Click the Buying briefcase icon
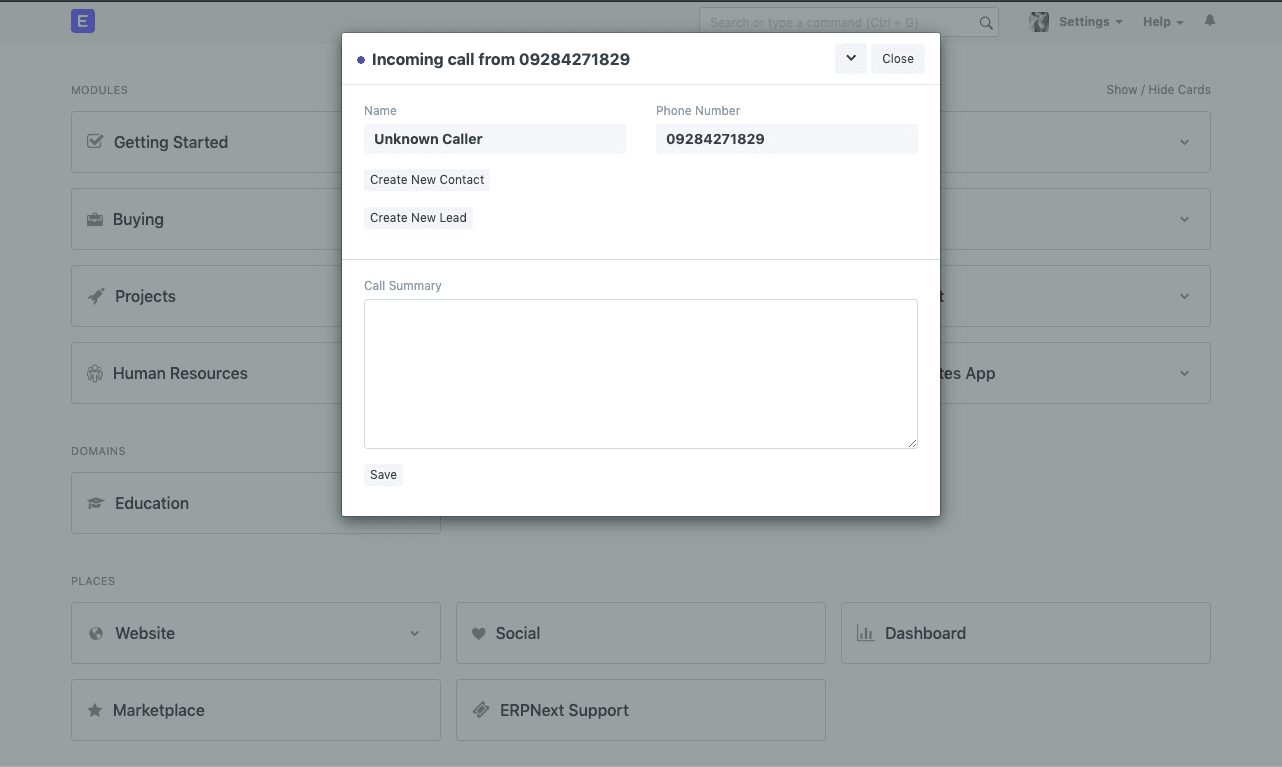The height and width of the screenshot is (767, 1282). point(94,219)
